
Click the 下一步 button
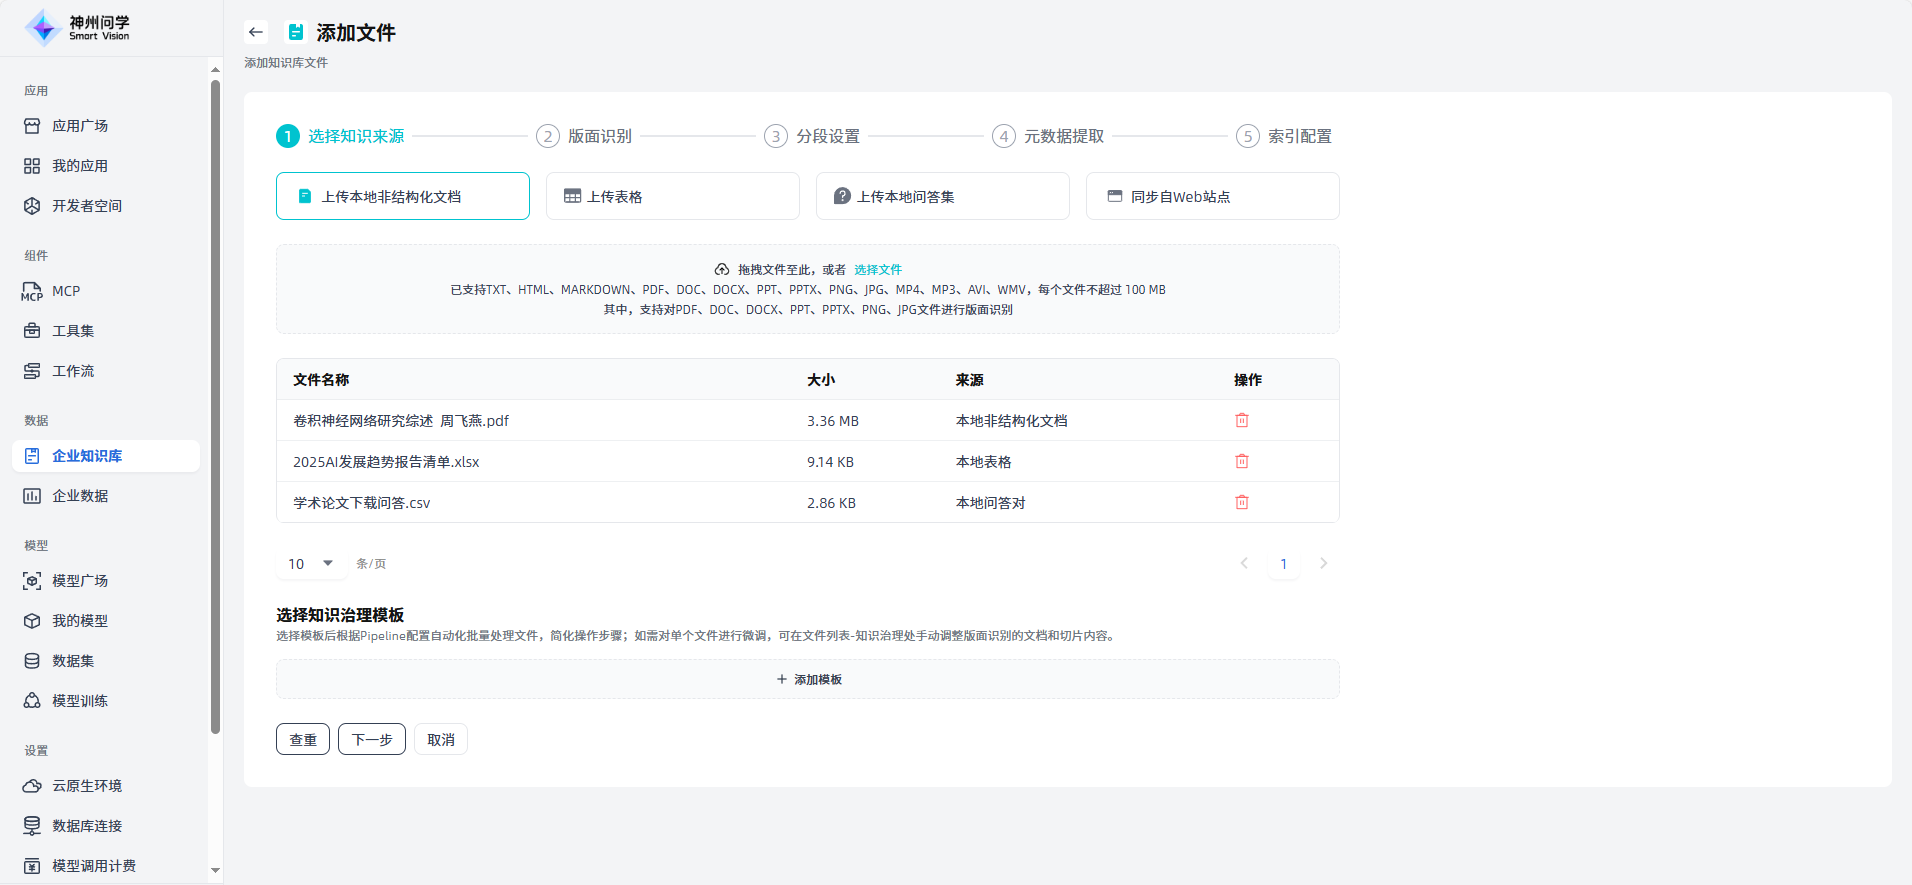click(371, 740)
